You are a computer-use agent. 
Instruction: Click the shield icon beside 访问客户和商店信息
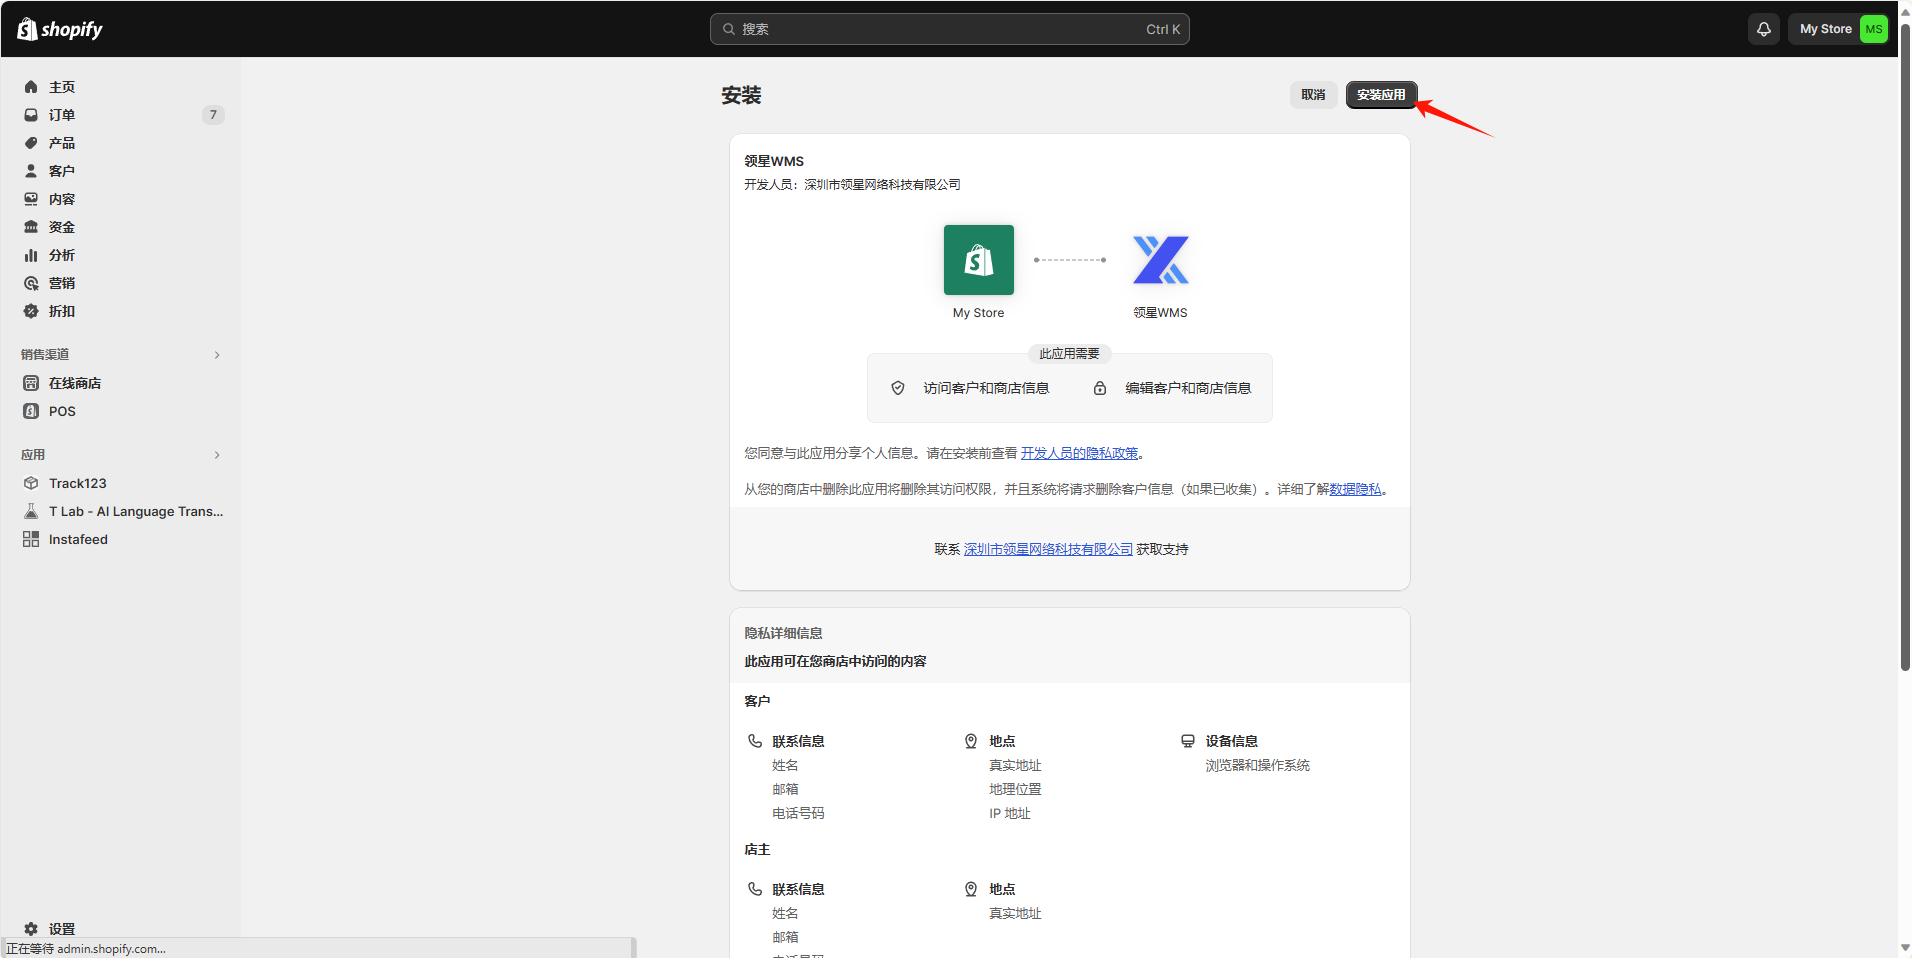[x=898, y=388]
